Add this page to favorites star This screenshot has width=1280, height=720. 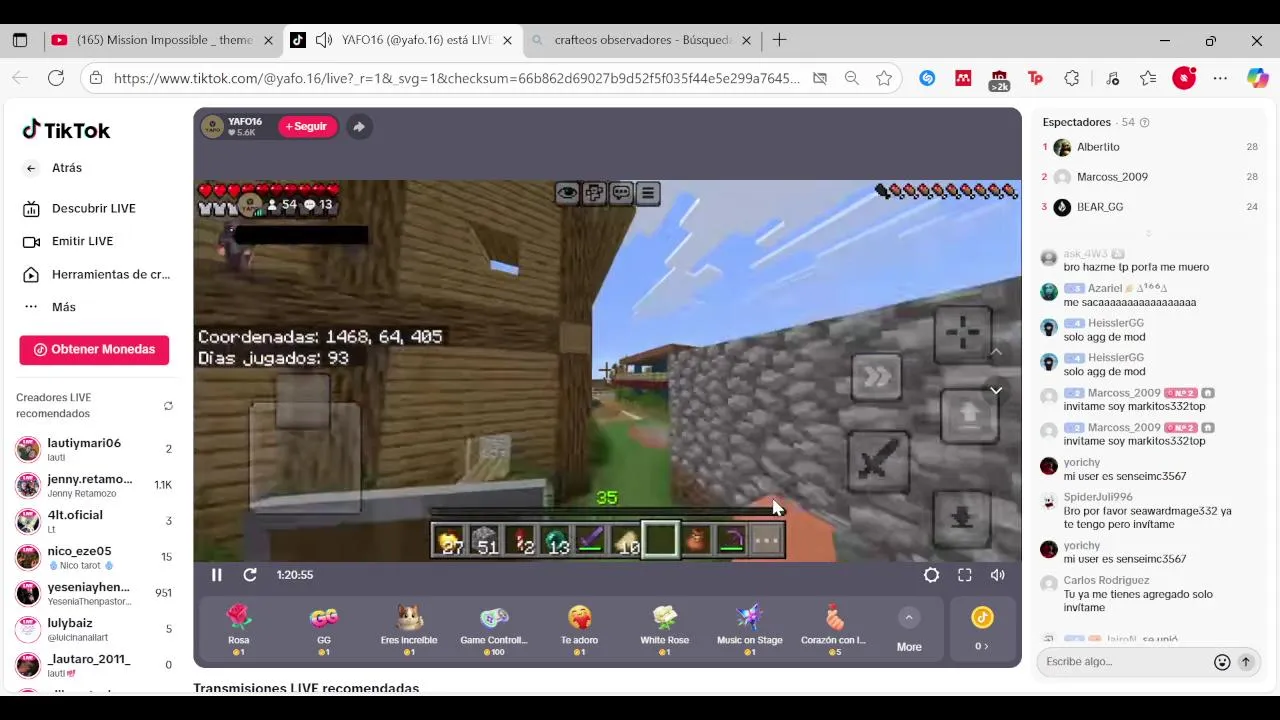coord(884,78)
